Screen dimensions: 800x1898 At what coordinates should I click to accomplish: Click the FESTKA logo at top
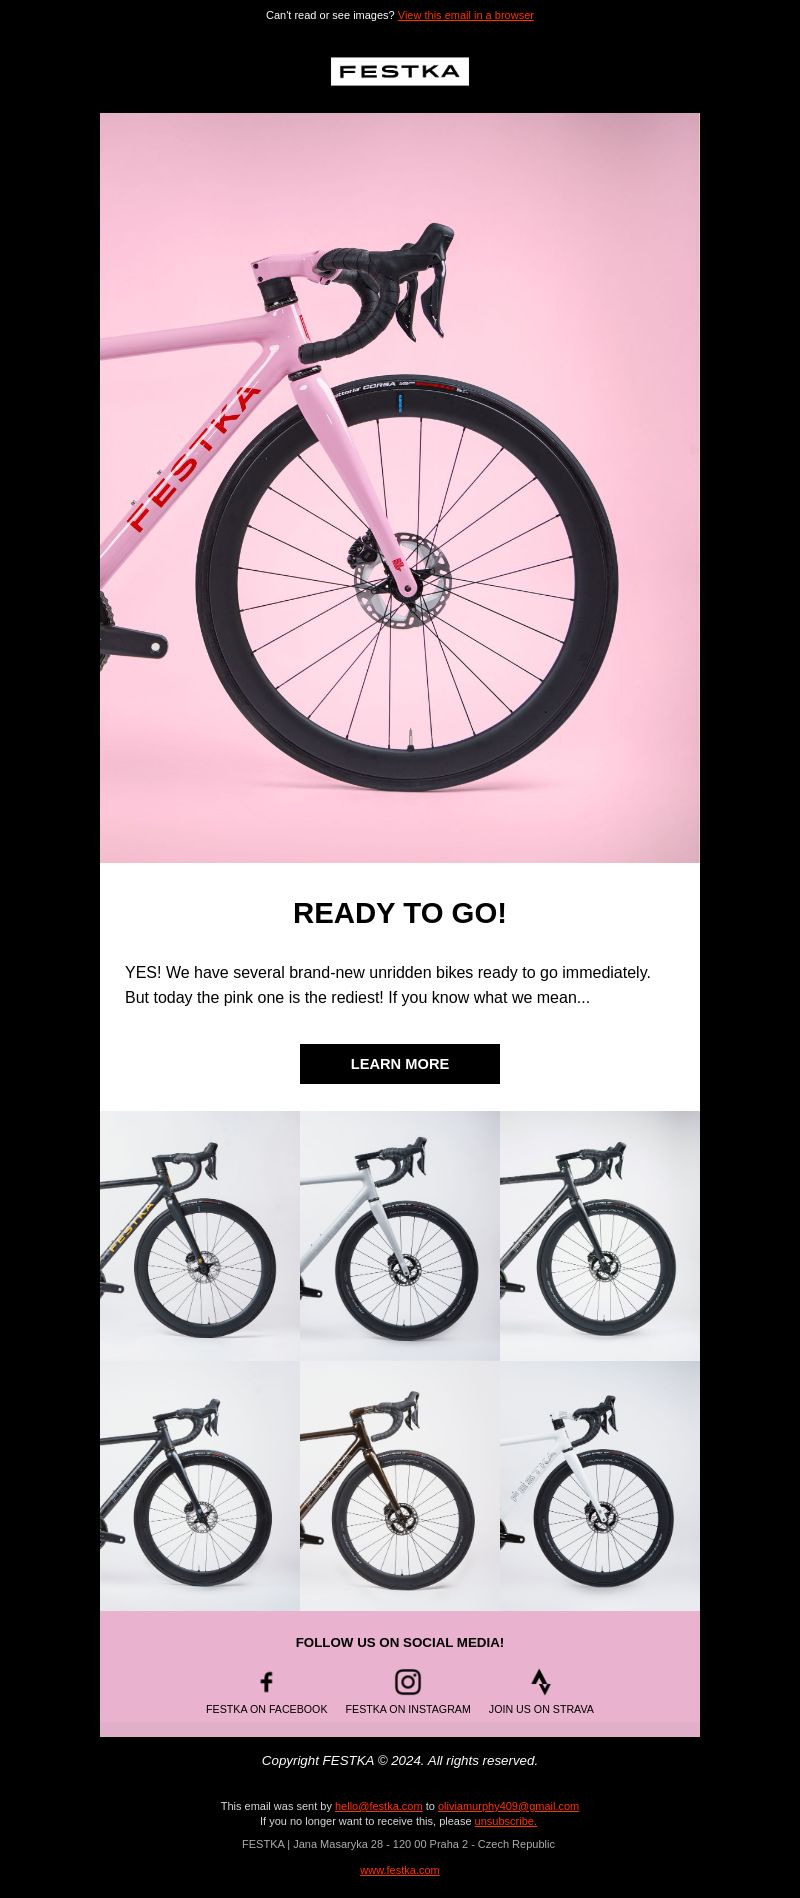pos(400,71)
